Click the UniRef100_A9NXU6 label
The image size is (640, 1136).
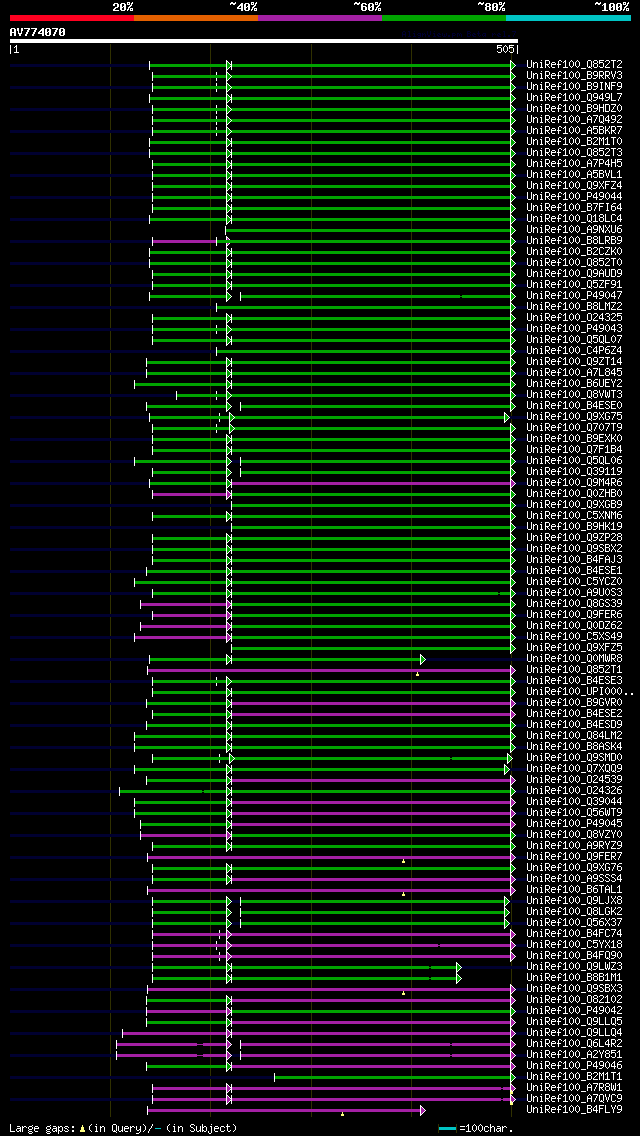coord(574,229)
